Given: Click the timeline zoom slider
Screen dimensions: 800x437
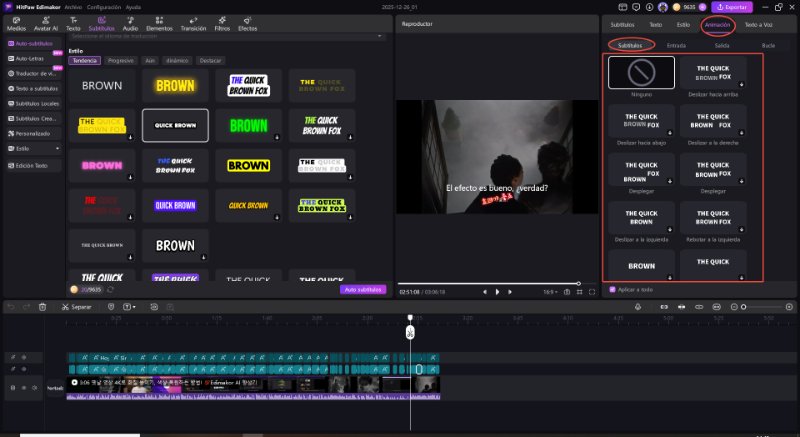Looking at the screenshot, I should 742,306.
